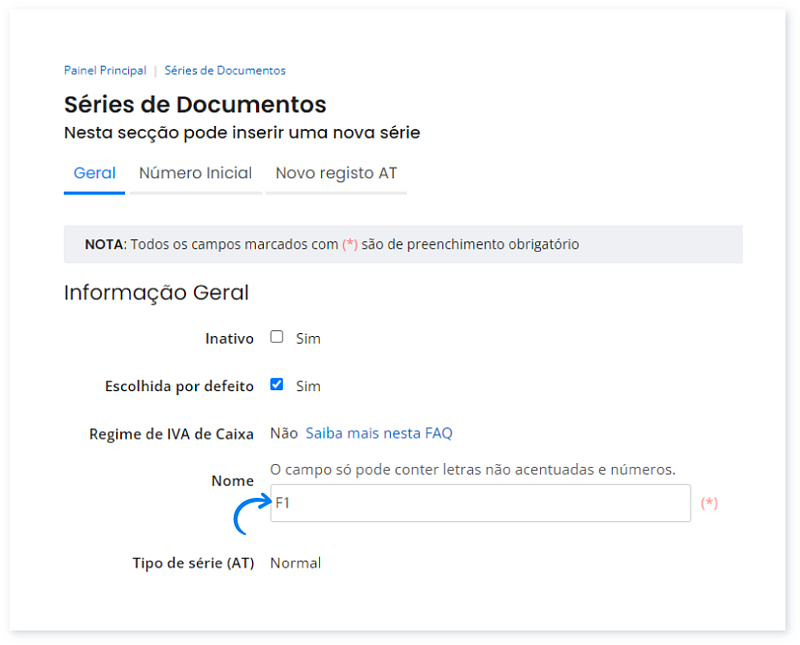The width and height of the screenshot is (800, 645).
Task: Click the Sim label next to Escolhida por defeito
Action: [308, 386]
